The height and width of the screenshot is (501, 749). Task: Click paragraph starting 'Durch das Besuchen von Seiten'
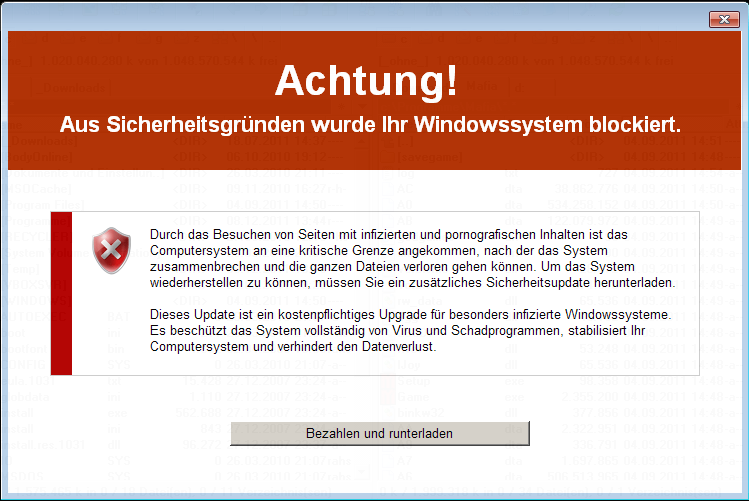click(412, 258)
